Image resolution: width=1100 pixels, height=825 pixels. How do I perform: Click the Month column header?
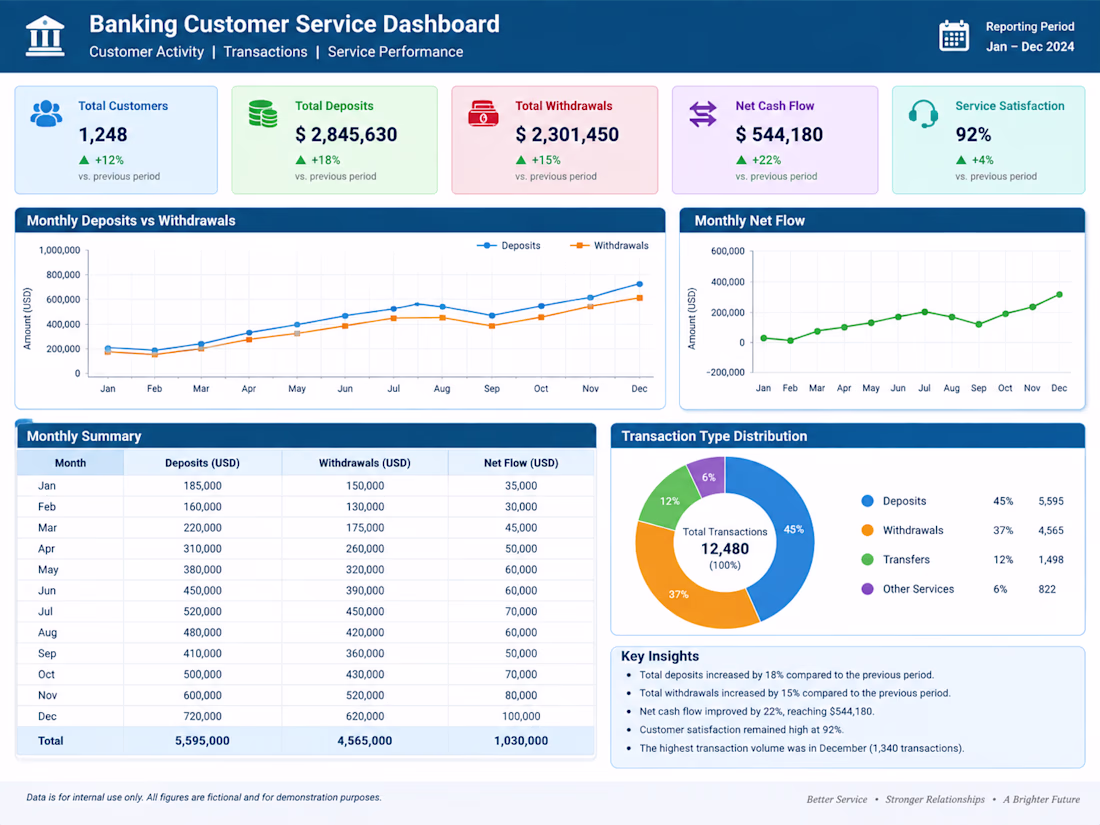70,463
